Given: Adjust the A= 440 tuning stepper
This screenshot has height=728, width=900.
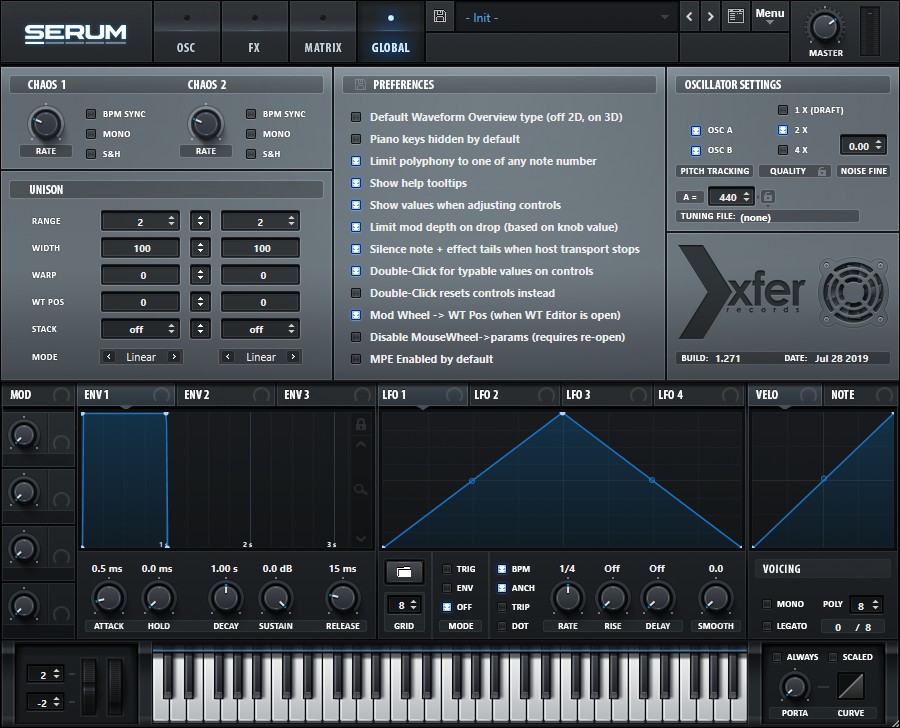Looking at the screenshot, I should pyautogui.click(x=746, y=196).
